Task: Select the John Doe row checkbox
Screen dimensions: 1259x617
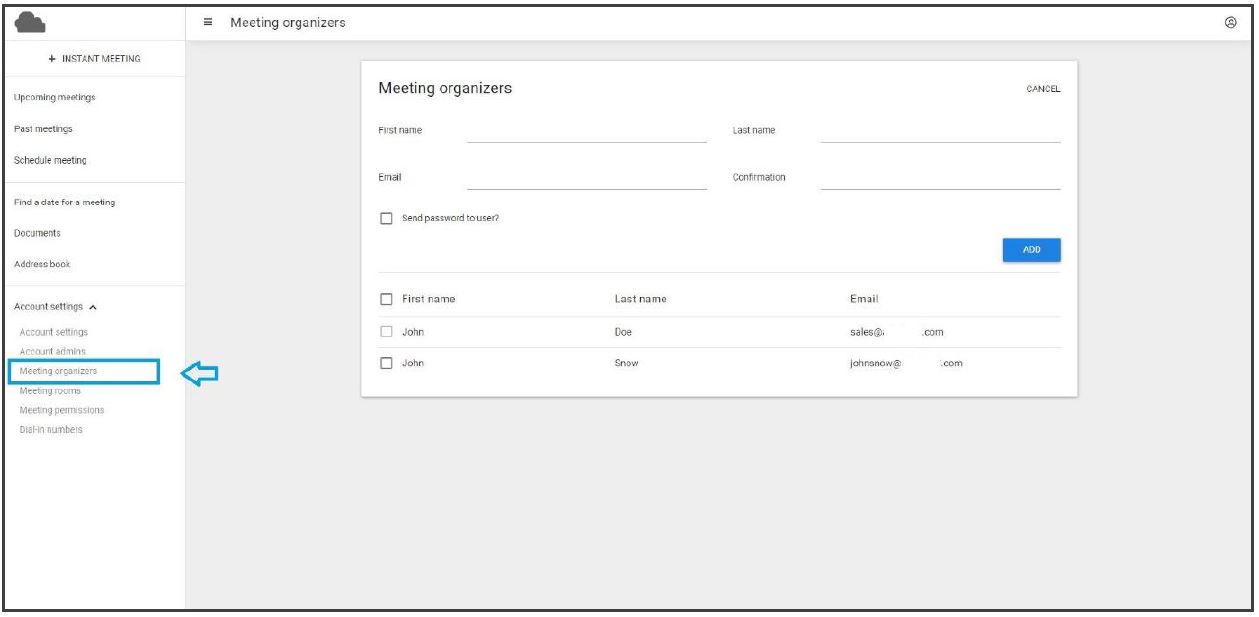Action: point(386,332)
